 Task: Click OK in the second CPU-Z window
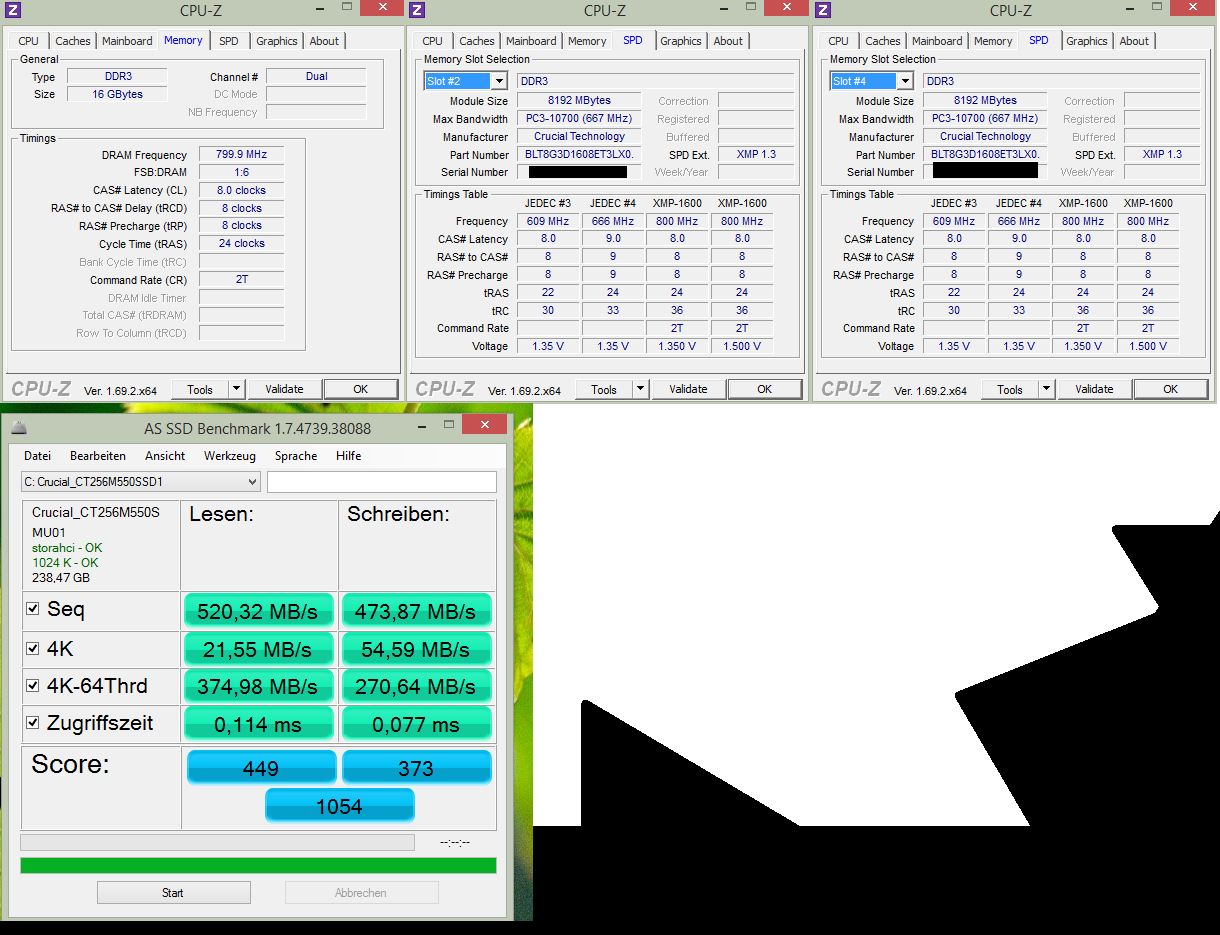(x=764, y=389)
